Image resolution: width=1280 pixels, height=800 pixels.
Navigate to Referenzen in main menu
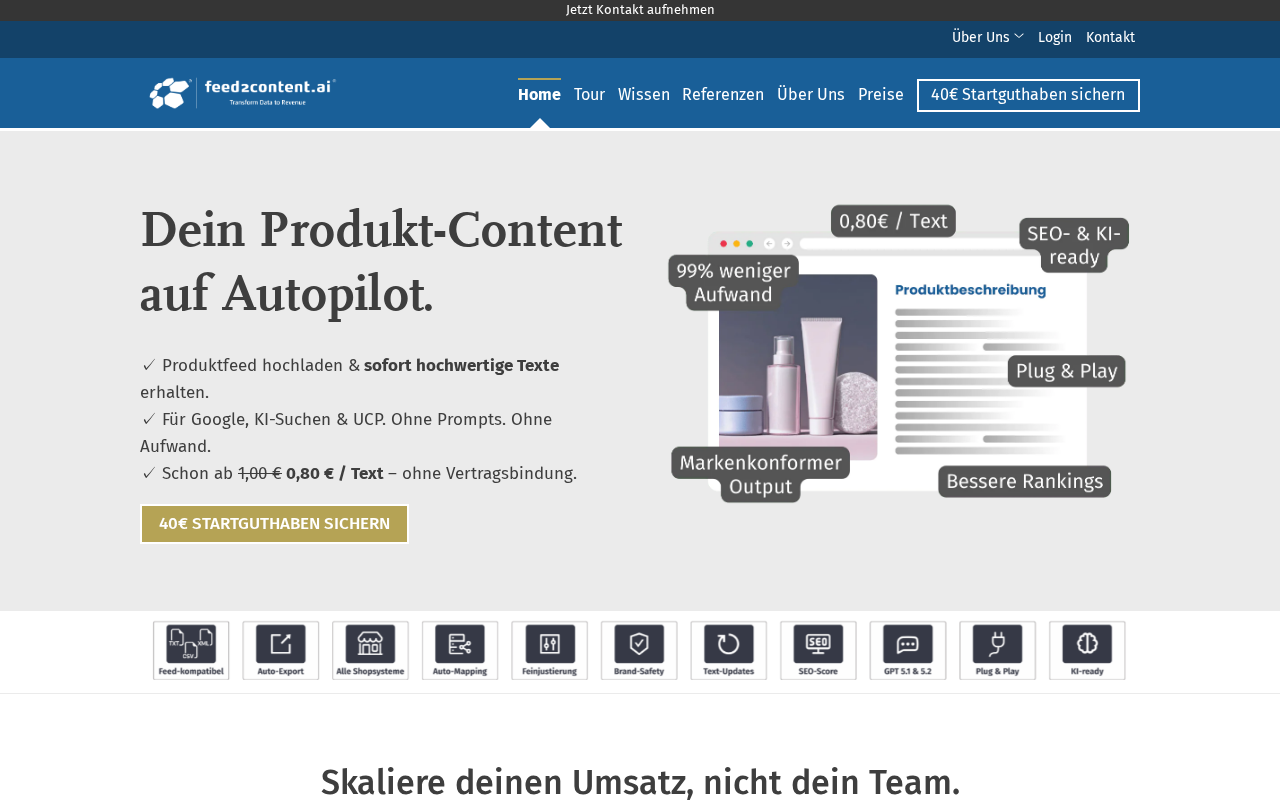tap(723, 94)
